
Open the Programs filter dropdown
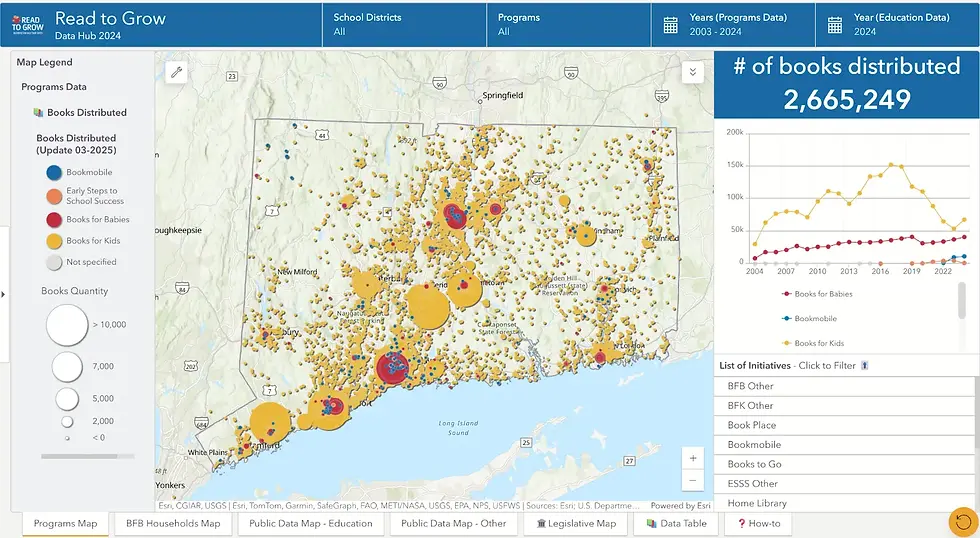point(569,25)
